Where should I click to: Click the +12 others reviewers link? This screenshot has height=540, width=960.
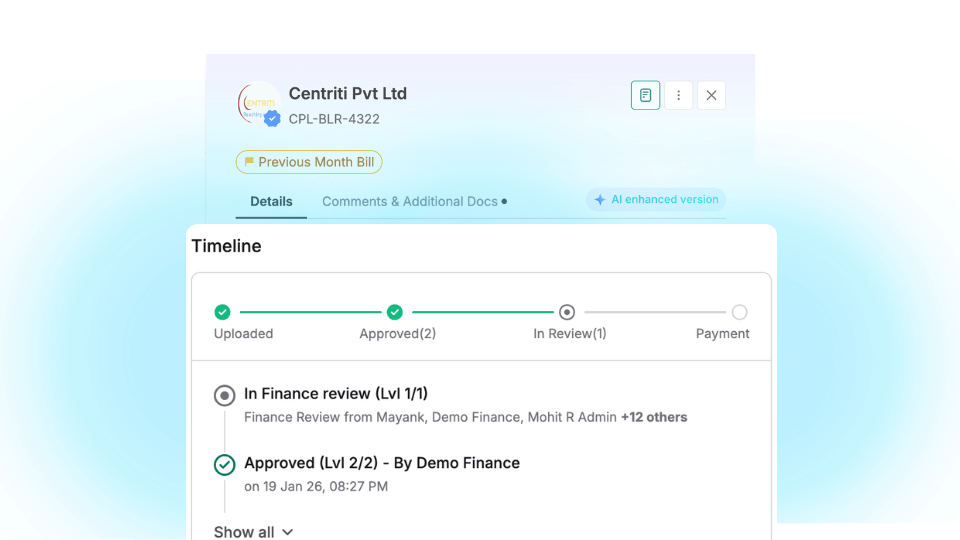[x=654, y=417]
